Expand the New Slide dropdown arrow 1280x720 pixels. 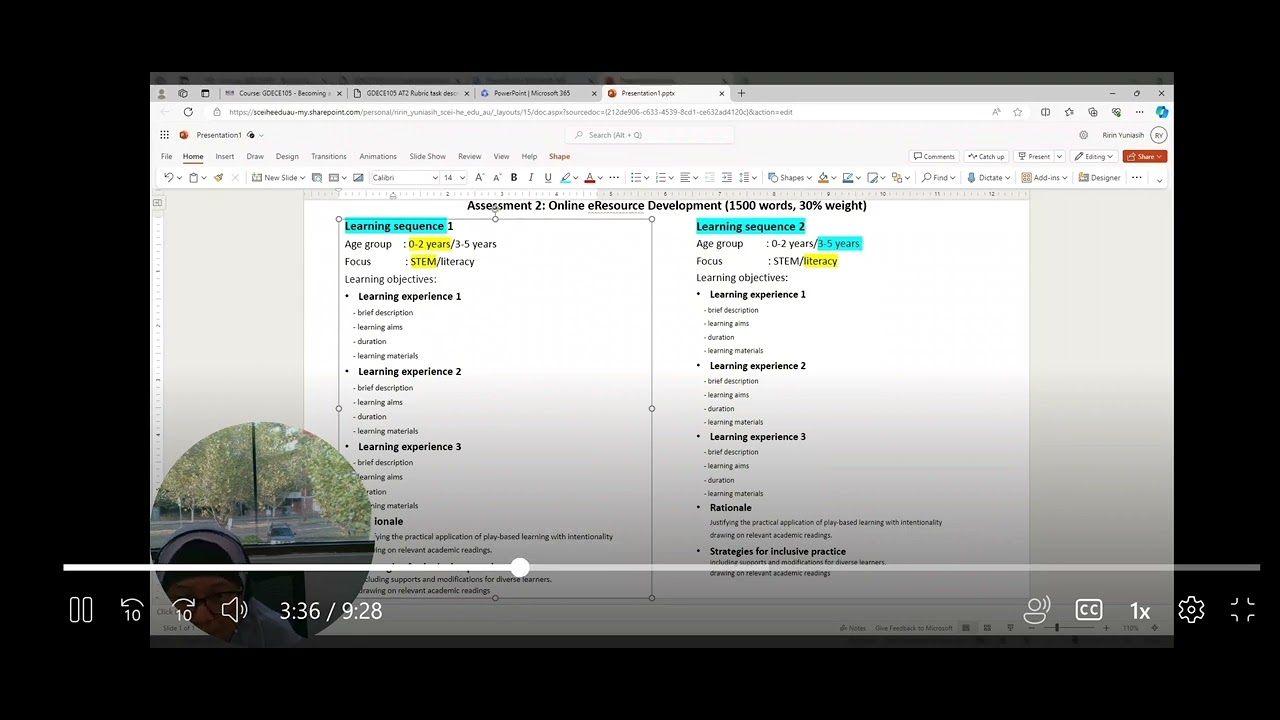coord(303,178)
